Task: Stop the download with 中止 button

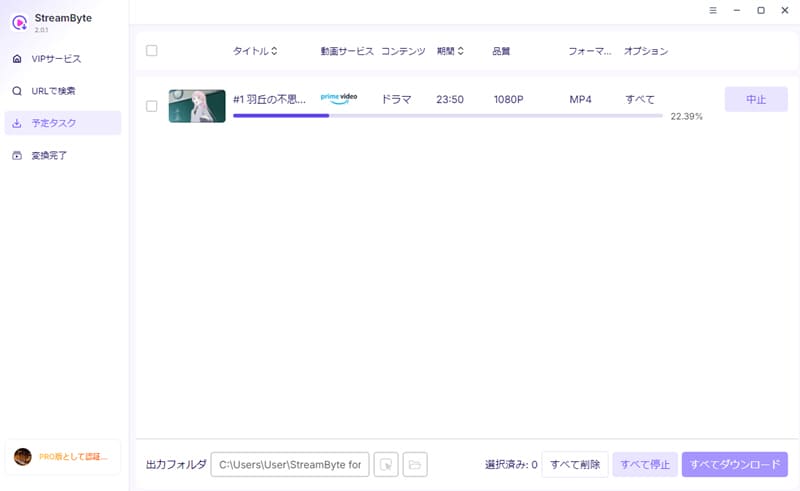Action: coord(756,99)
